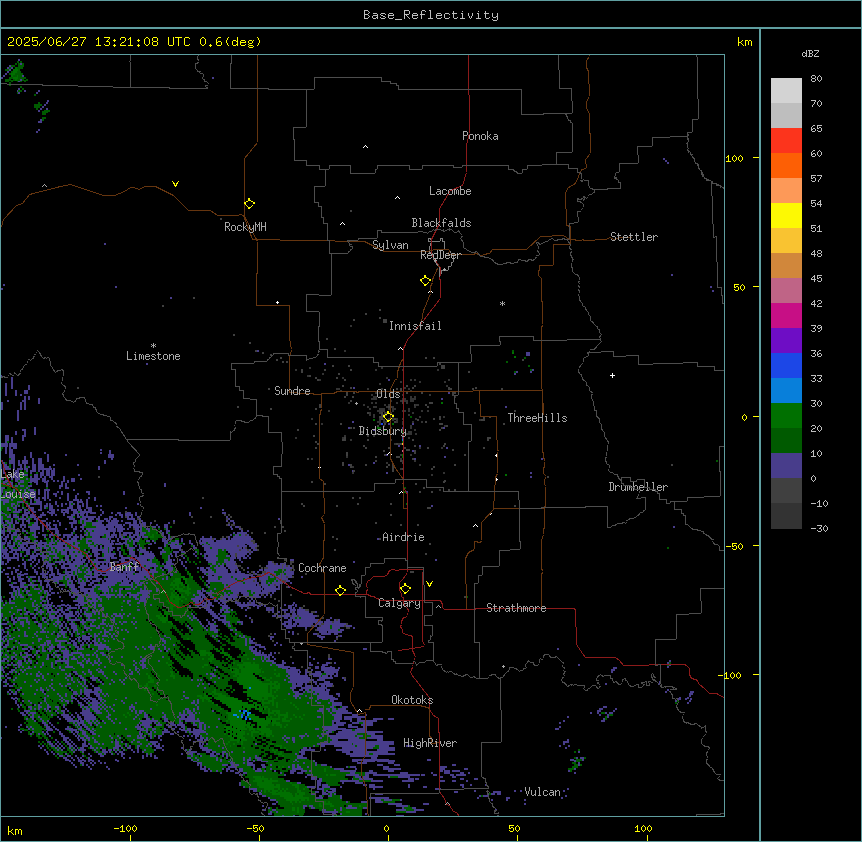Click the dBZ legend heading
The image size is (862, 842).
(810, 53)
